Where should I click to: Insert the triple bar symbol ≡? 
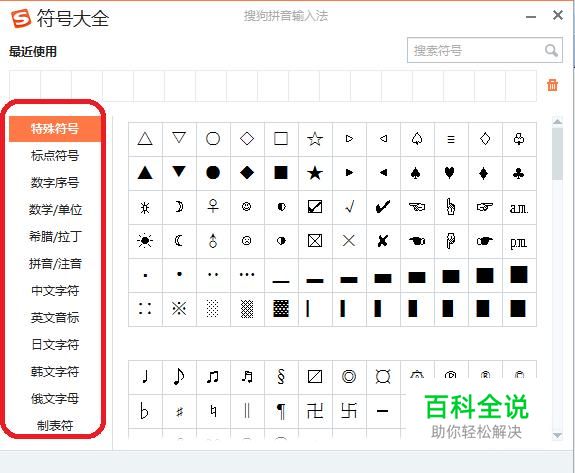tap(451, 139)
